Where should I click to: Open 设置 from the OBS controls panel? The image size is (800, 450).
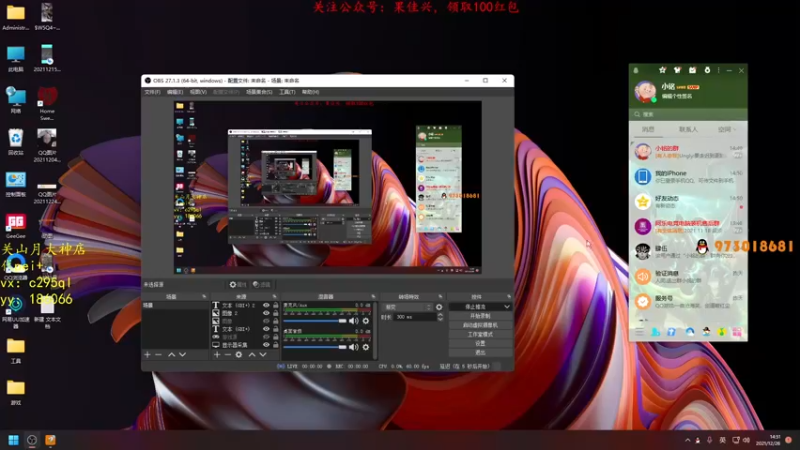pyautogui.click(x=481, y=343)
